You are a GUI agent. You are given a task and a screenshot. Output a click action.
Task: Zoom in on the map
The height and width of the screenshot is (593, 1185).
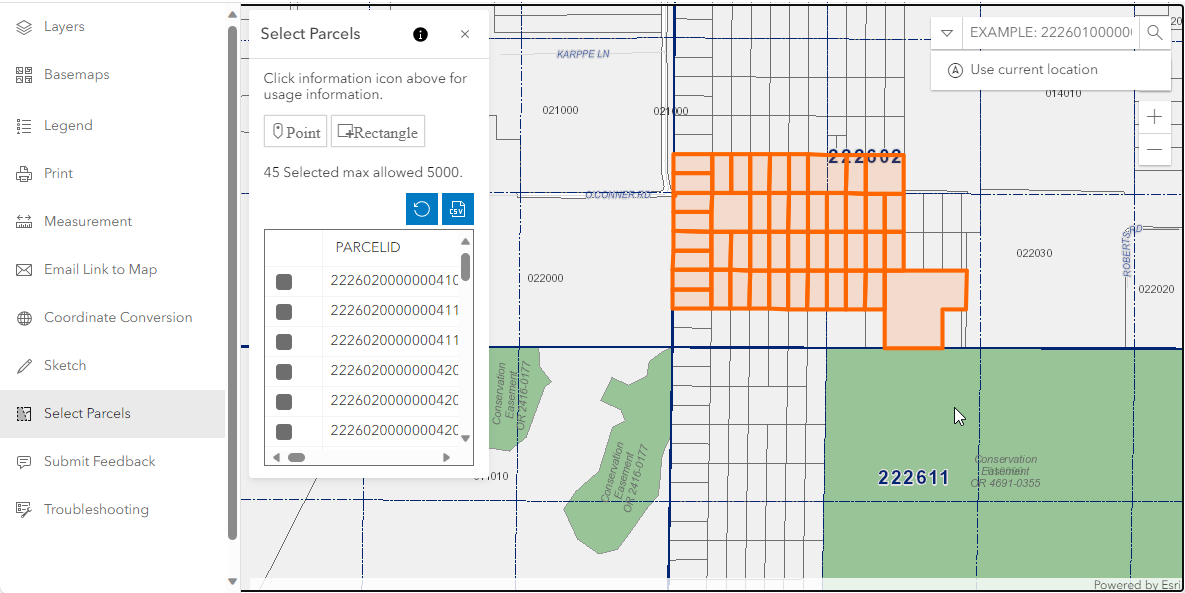[x=1154, y=117]
